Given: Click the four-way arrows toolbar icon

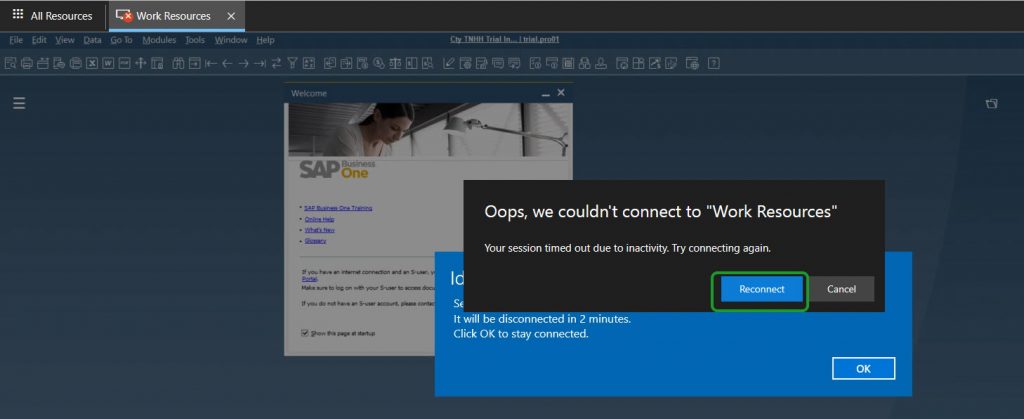Looking at the screenshot, I should point(140,63).
